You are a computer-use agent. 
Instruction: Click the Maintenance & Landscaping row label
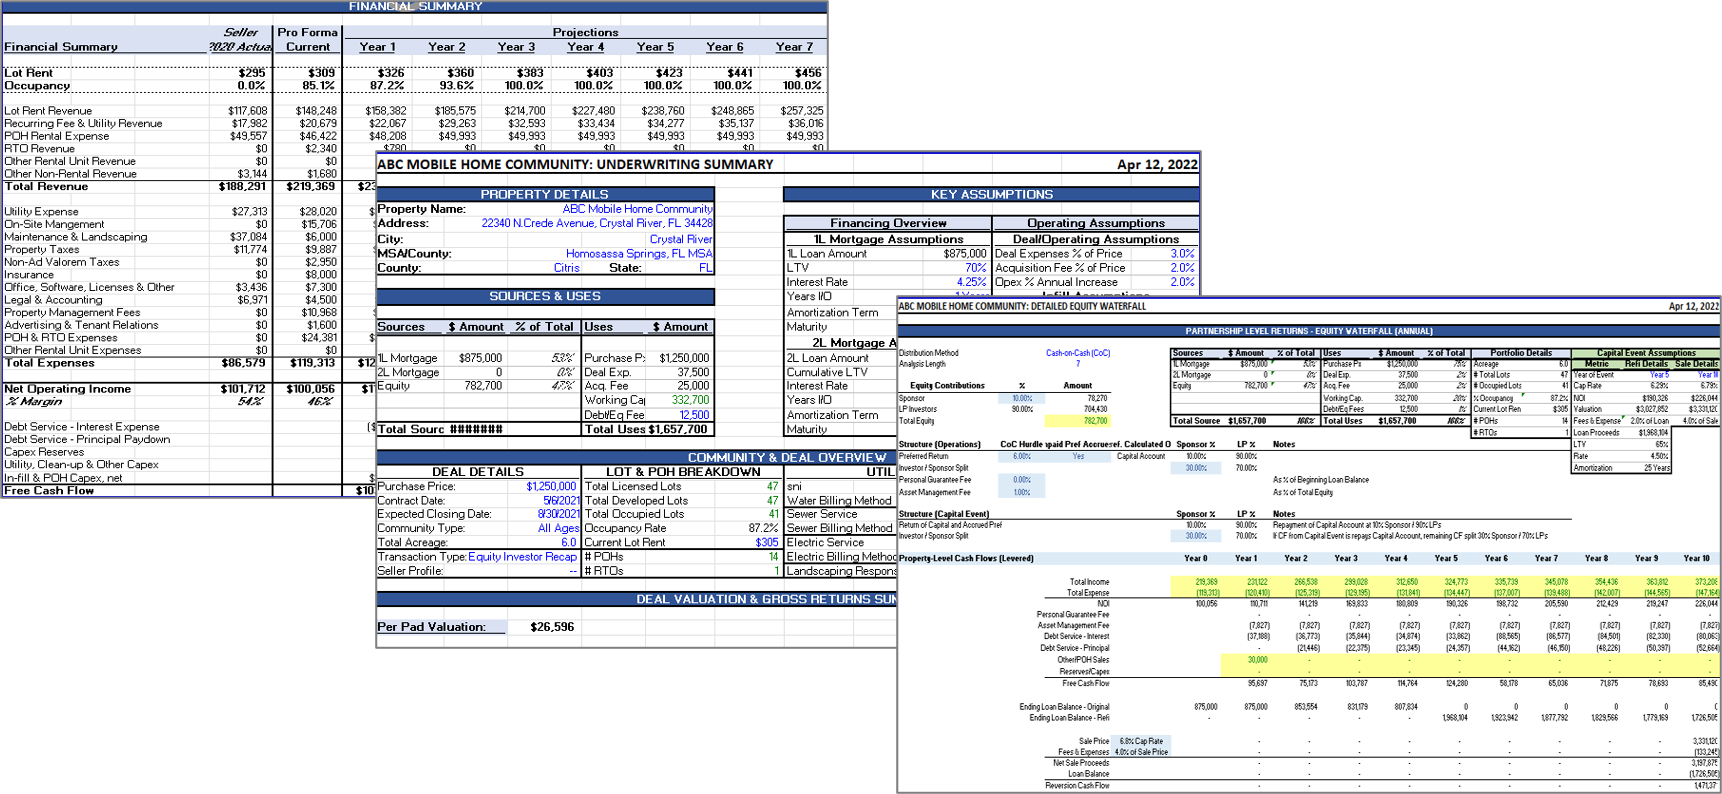76,237
